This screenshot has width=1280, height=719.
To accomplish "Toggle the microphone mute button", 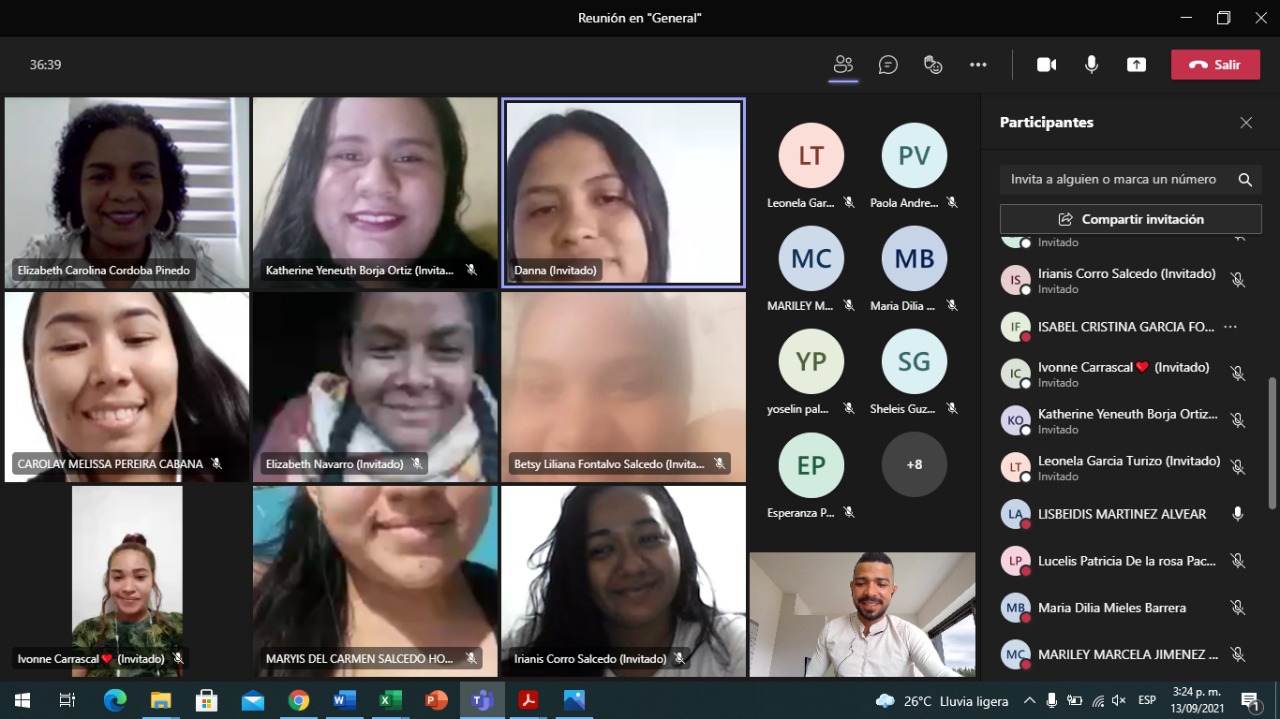I will point(1091,65).
